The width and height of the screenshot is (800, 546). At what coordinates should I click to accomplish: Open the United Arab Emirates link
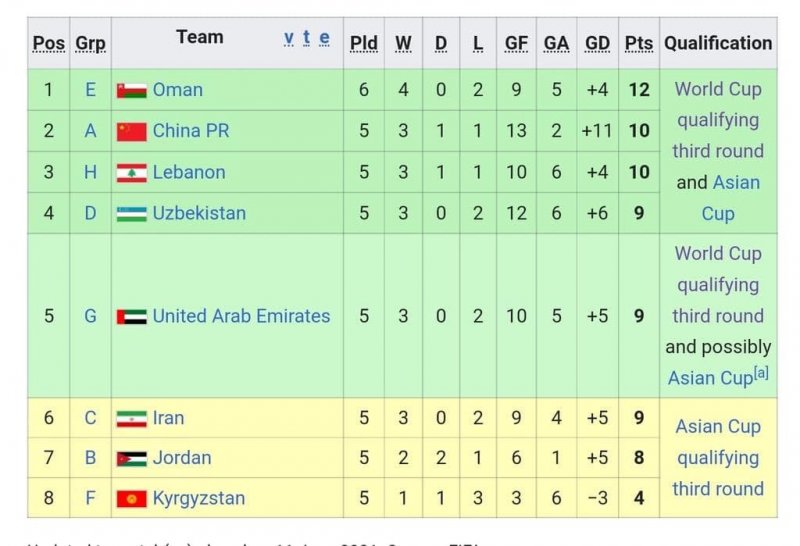click(x=241, y=316)
